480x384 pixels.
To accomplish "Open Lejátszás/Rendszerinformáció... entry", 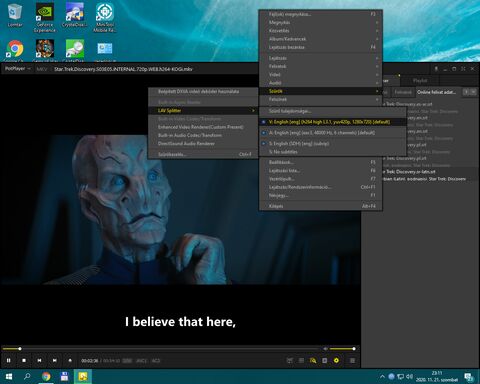I will pos(321,187).
